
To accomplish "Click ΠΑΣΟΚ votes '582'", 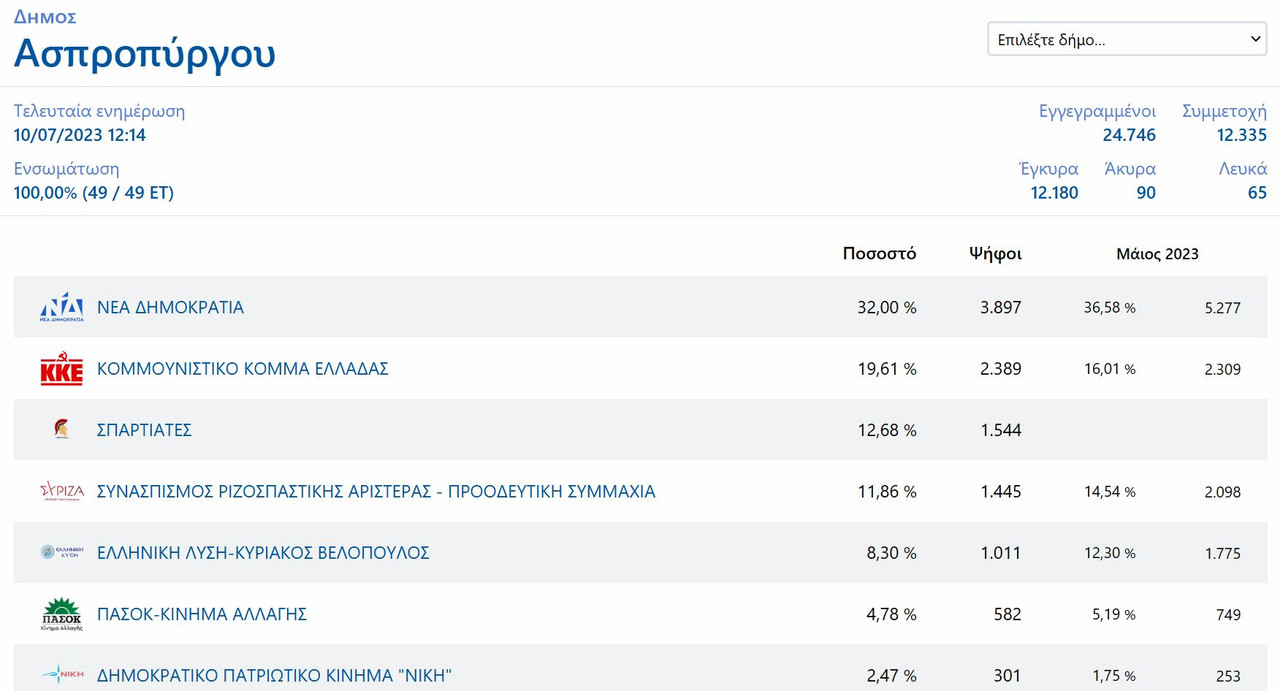I will click(1007, 614).
